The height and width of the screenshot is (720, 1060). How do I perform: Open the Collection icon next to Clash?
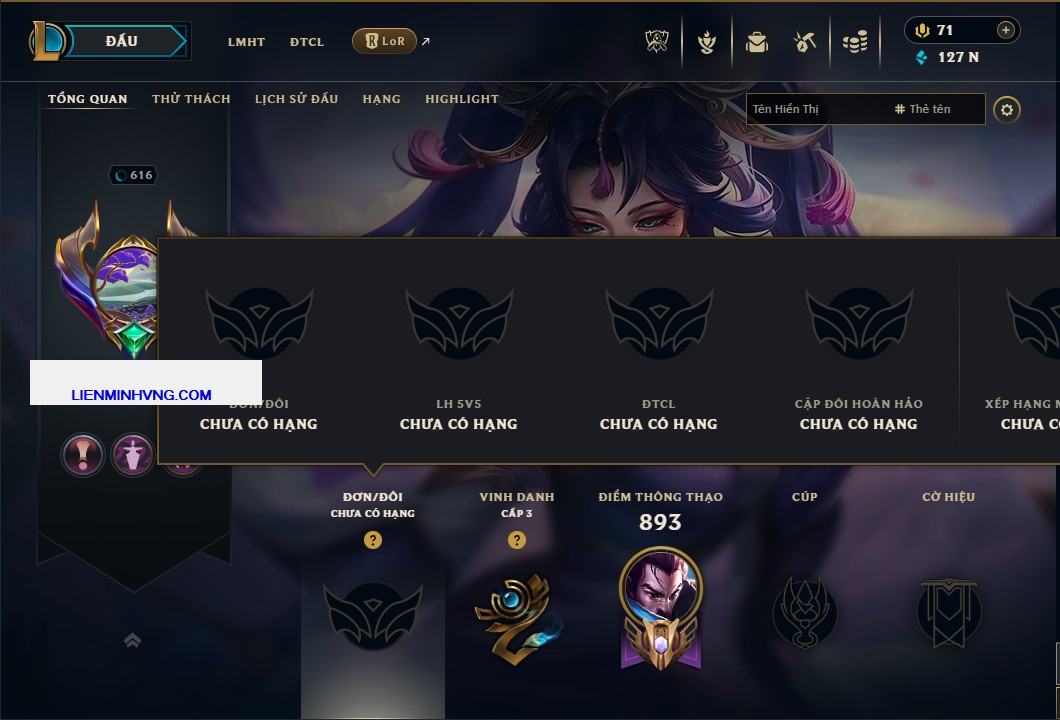[706, 42]
